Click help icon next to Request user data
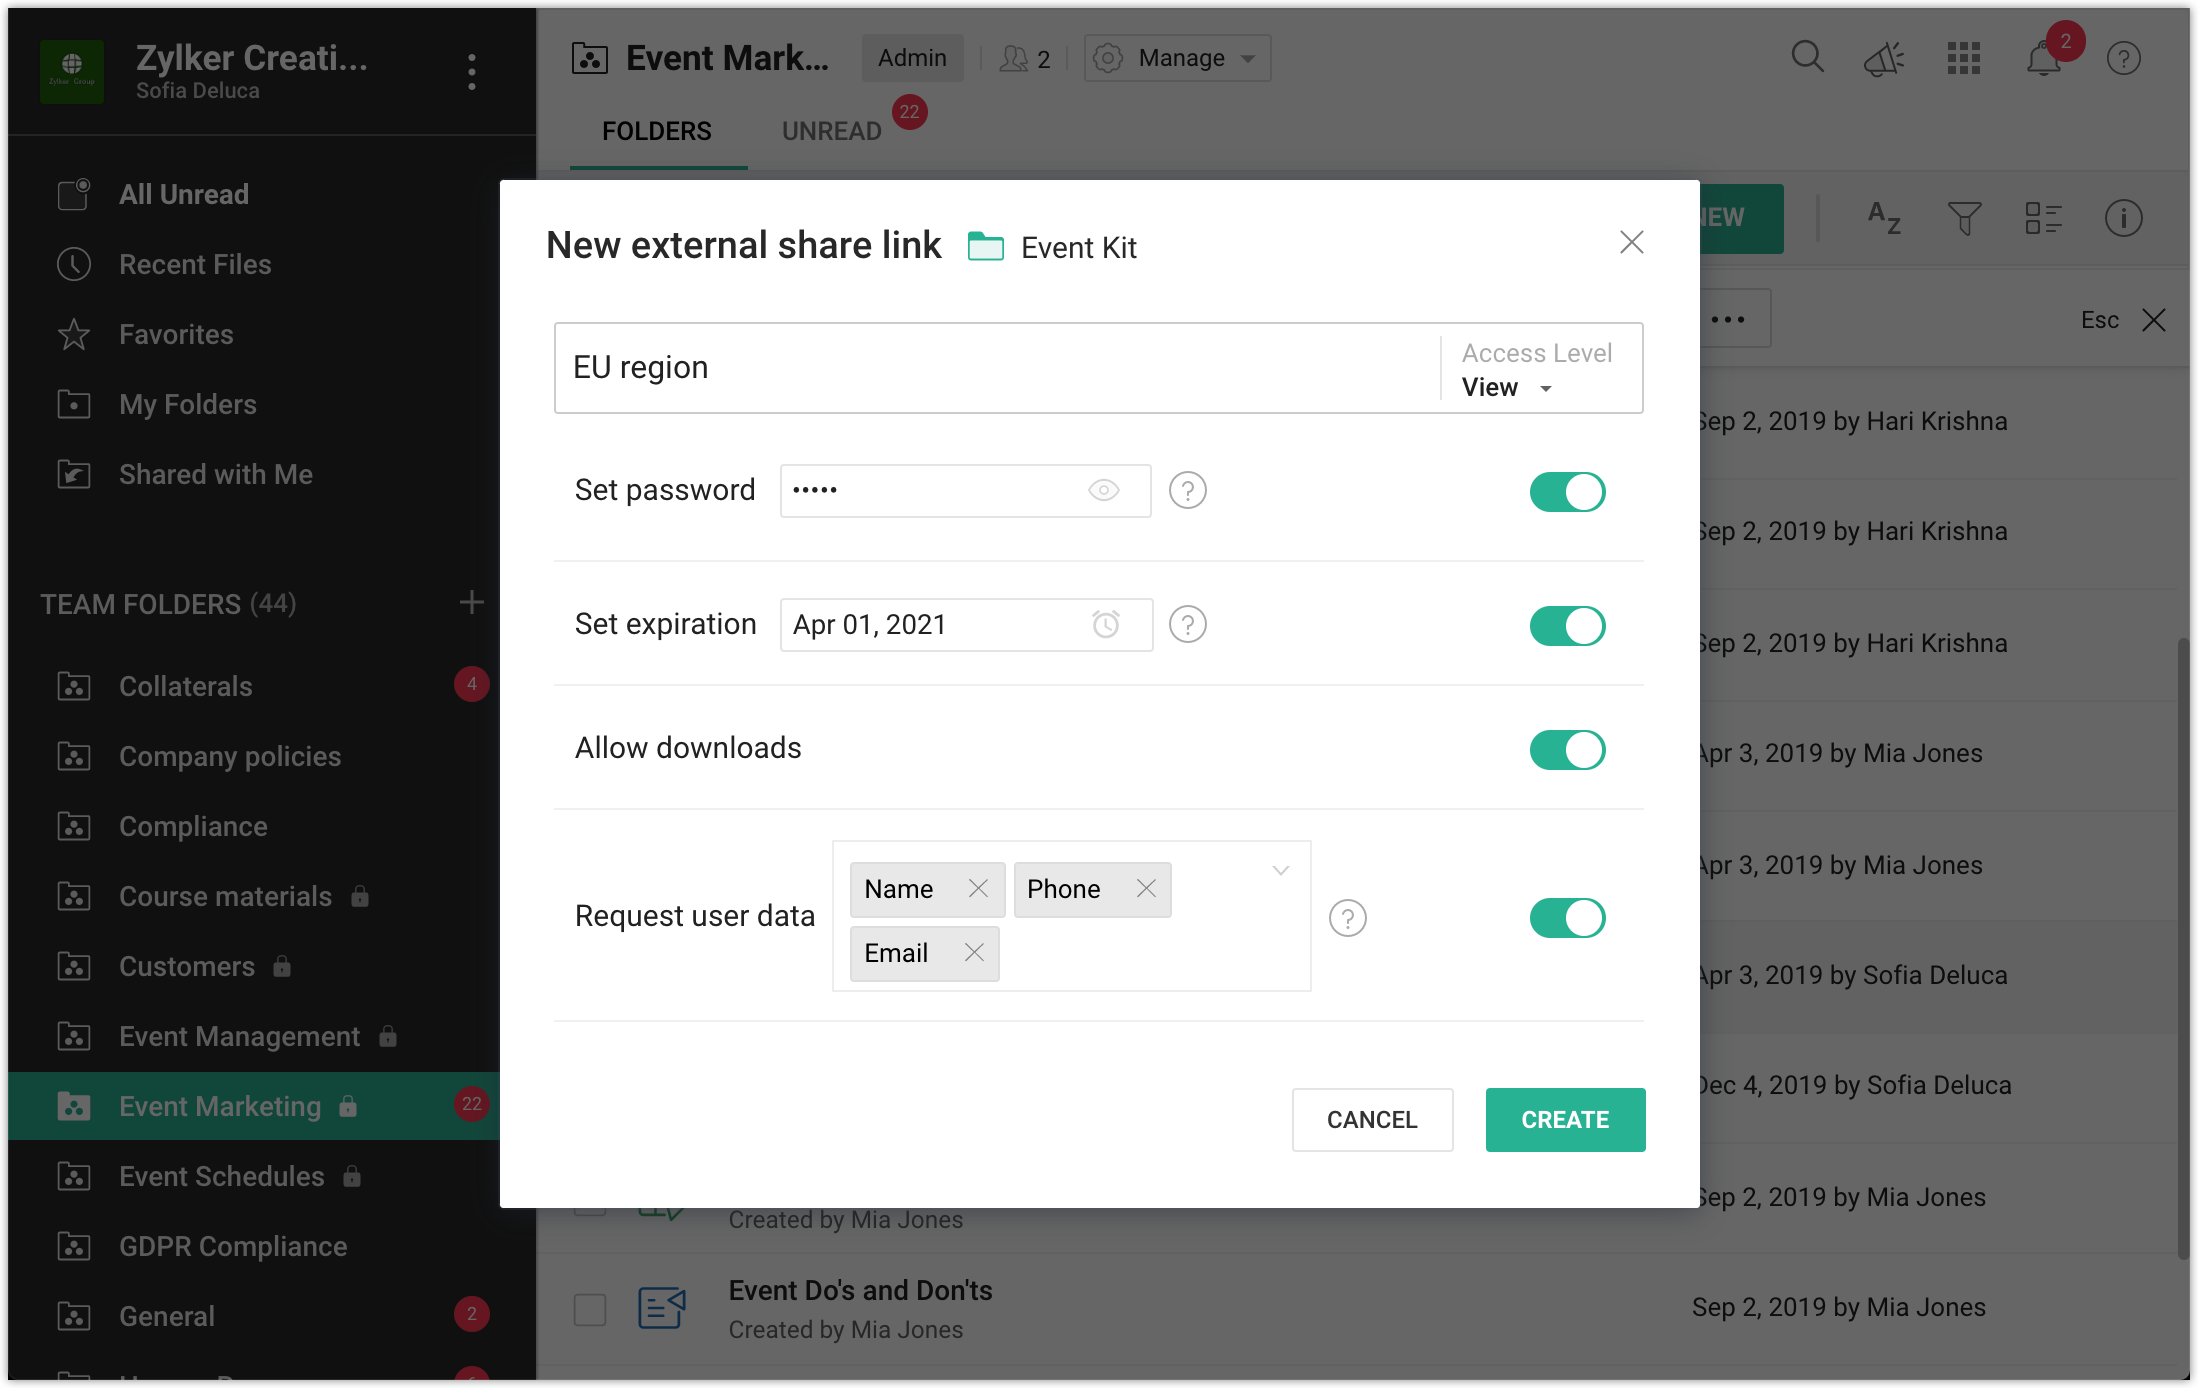The width and height of the screenshot is (2198, 1388). (x=1347, y=918)
